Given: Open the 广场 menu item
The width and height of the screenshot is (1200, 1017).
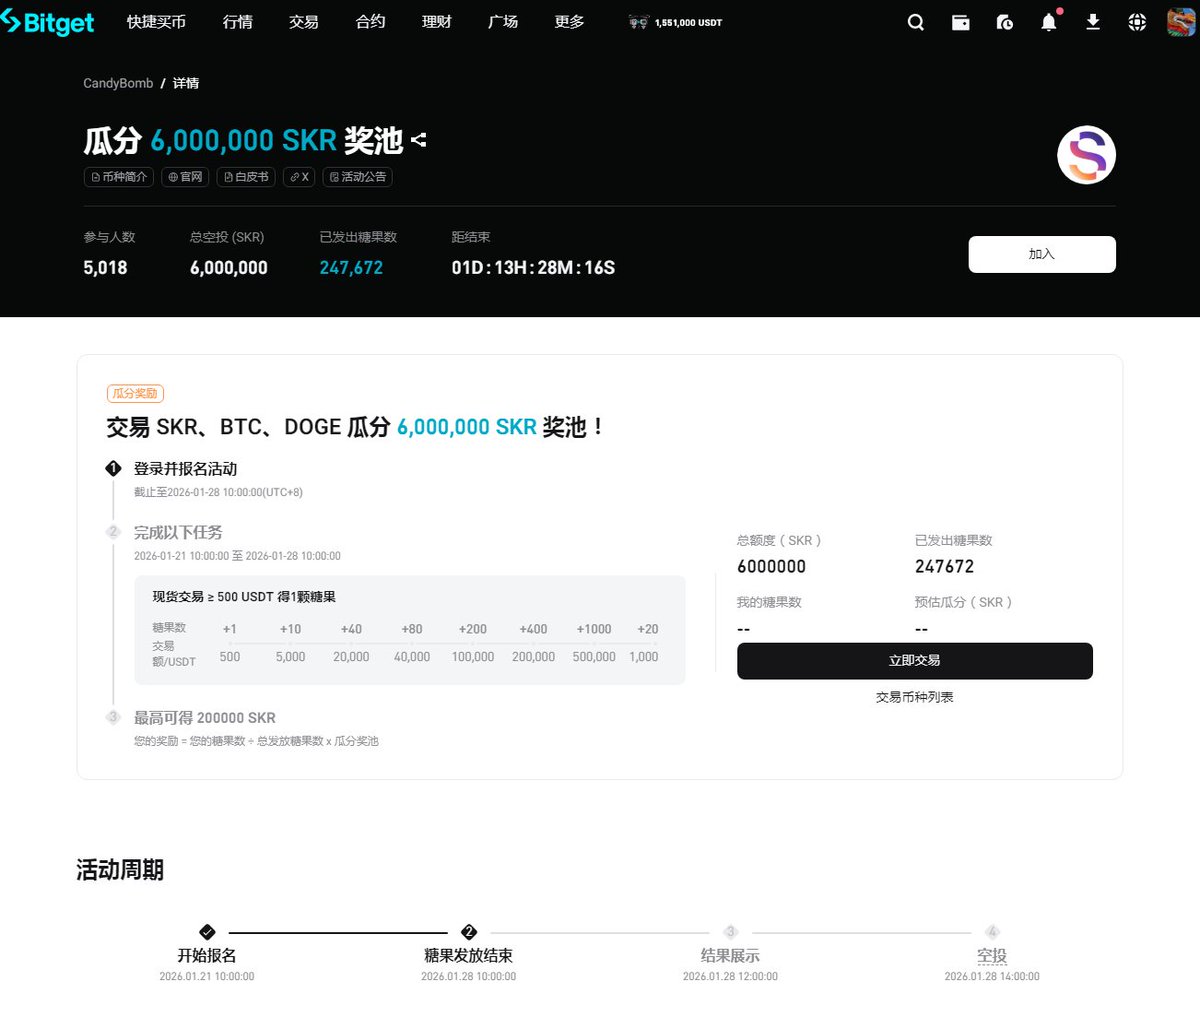Looking at the screenshot, I should 503,22.
